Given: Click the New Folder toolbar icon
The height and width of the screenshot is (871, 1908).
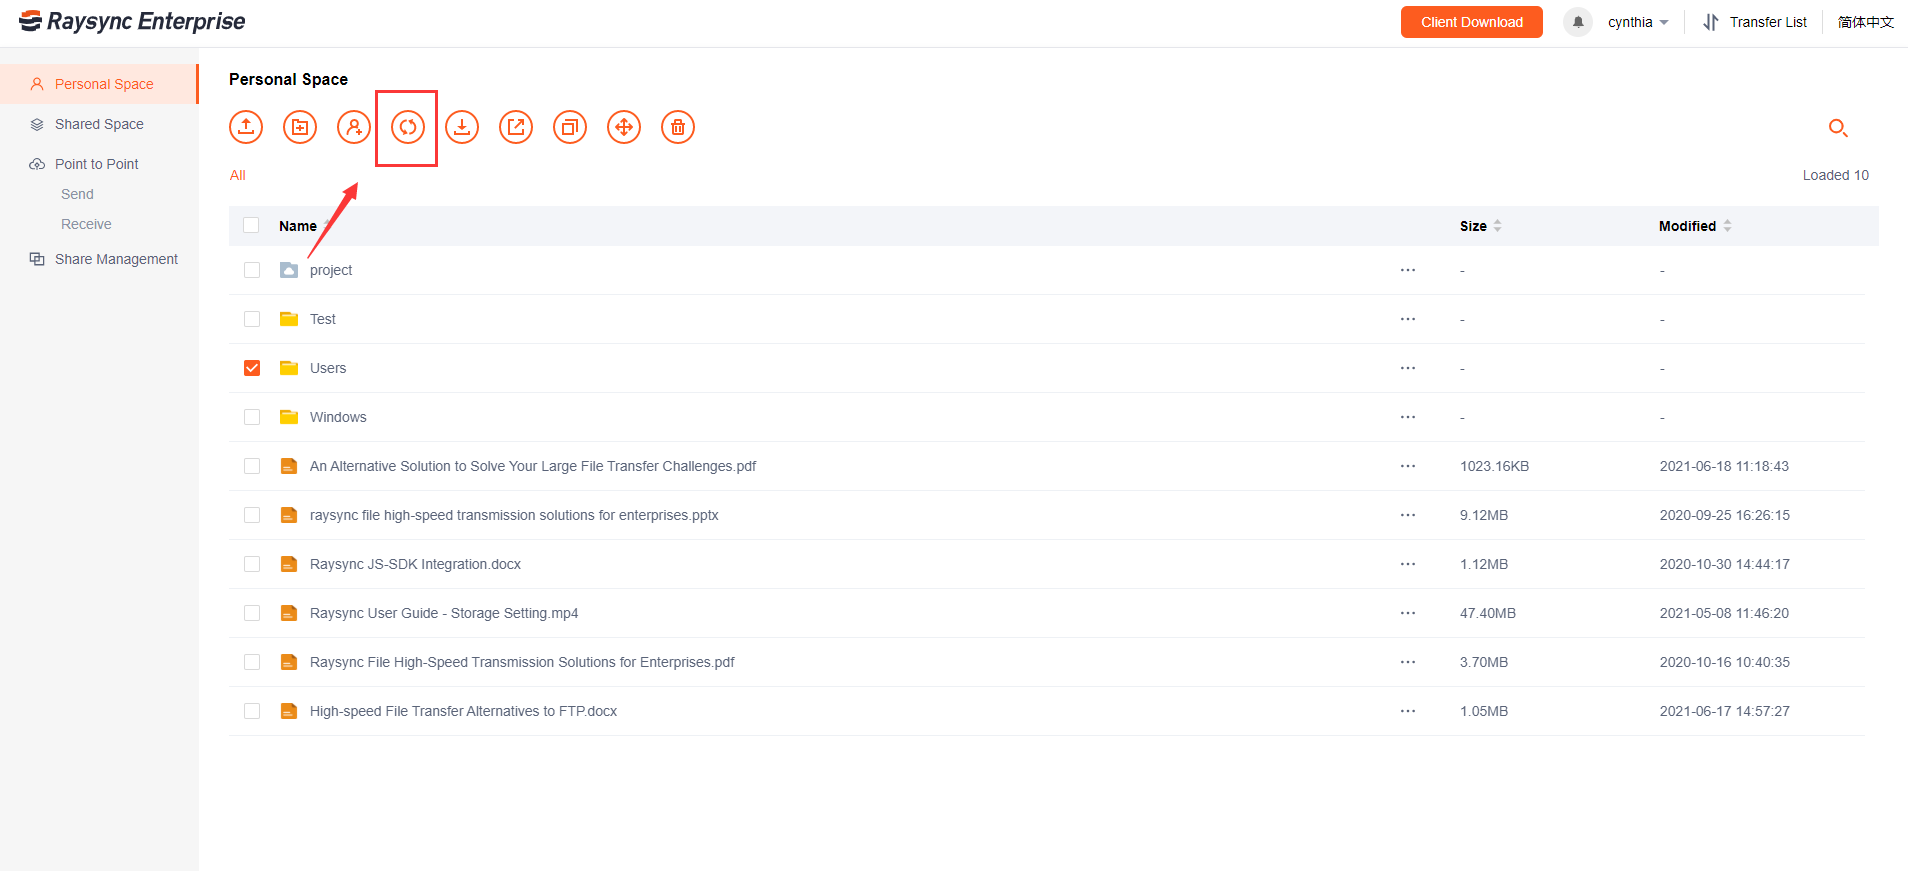Looking at the screenshot, I should 300,127.
